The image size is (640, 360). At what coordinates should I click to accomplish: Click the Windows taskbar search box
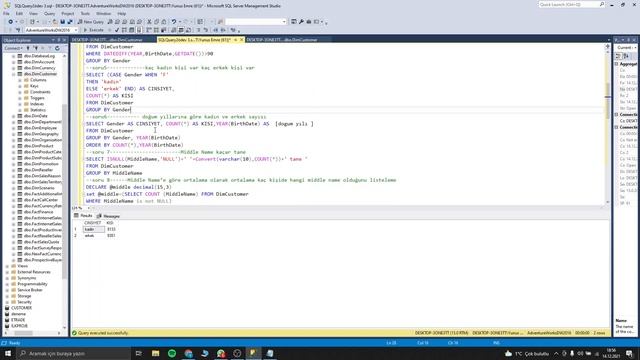pos(73,353)
